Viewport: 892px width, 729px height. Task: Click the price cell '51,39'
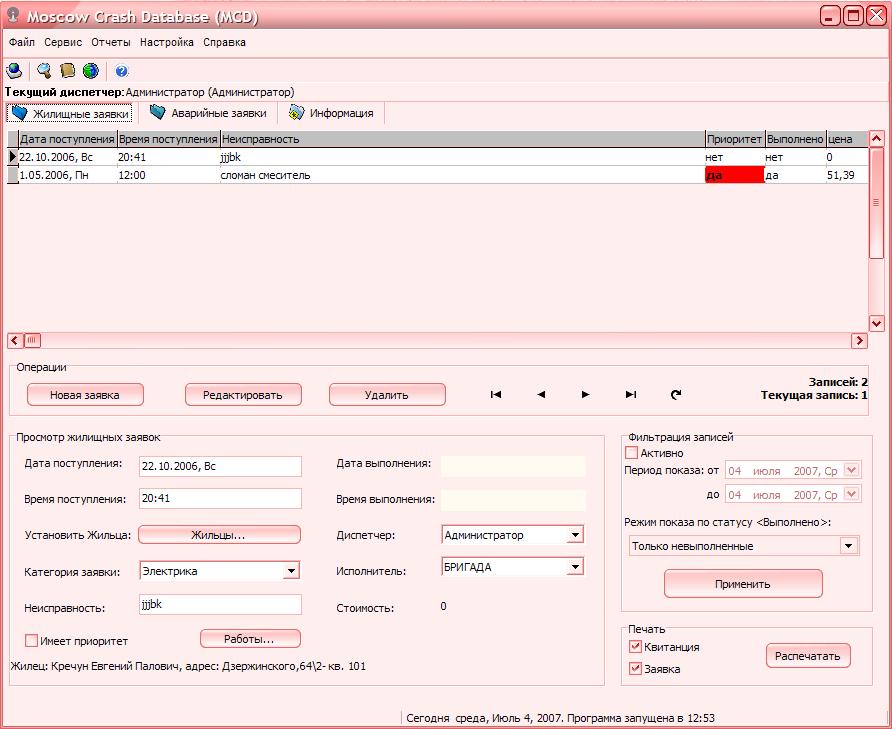[x=846, y=175]
